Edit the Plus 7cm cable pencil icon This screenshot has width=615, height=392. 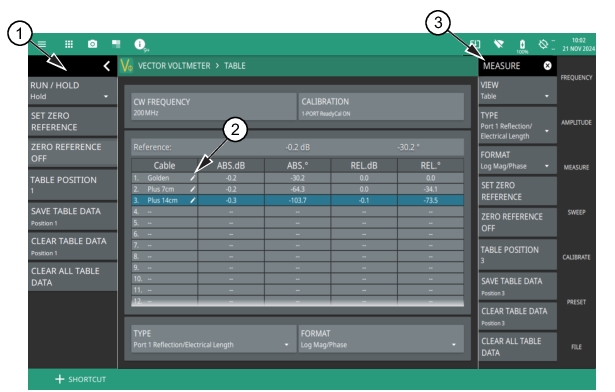pos(193,189)
